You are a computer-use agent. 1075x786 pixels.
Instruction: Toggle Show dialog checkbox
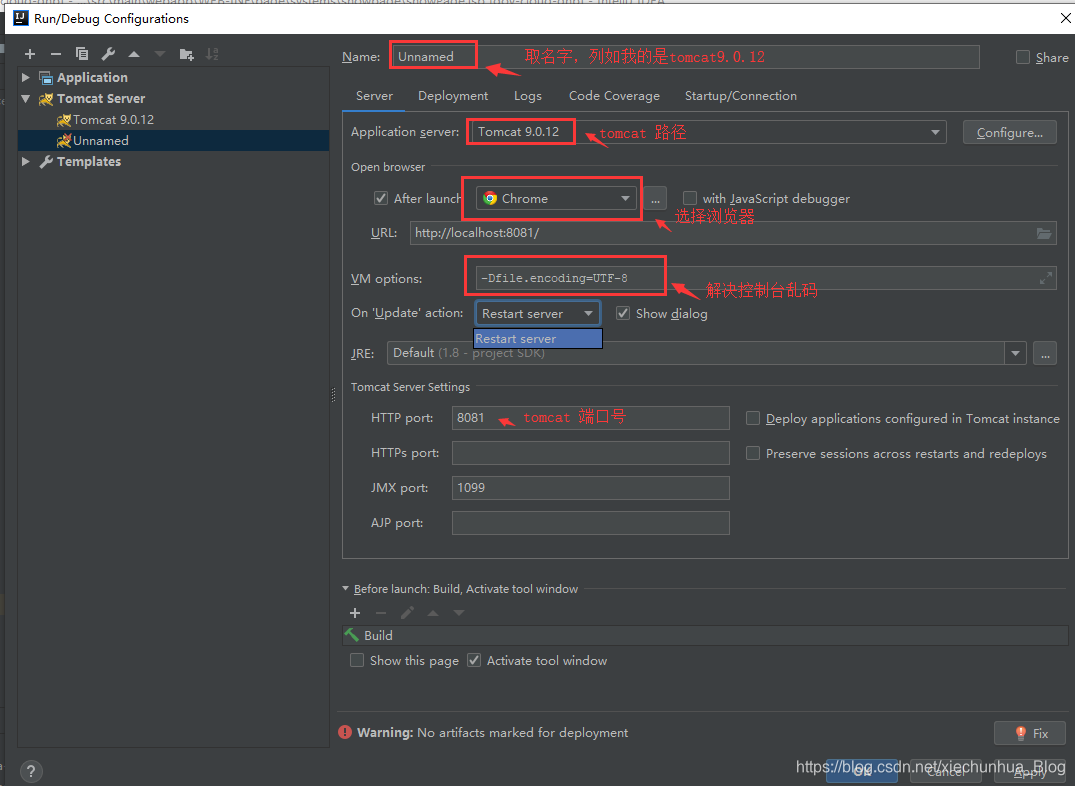point(623,313)
